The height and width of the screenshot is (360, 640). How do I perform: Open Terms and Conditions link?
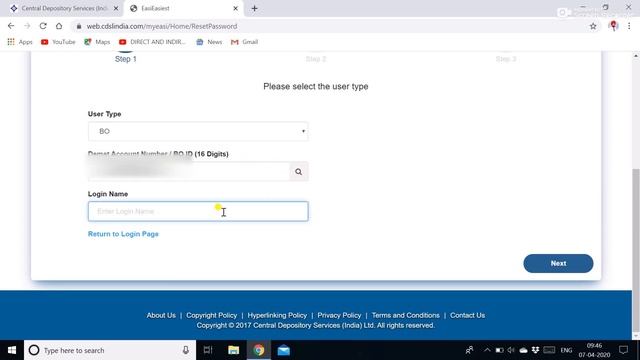[406, 315]
